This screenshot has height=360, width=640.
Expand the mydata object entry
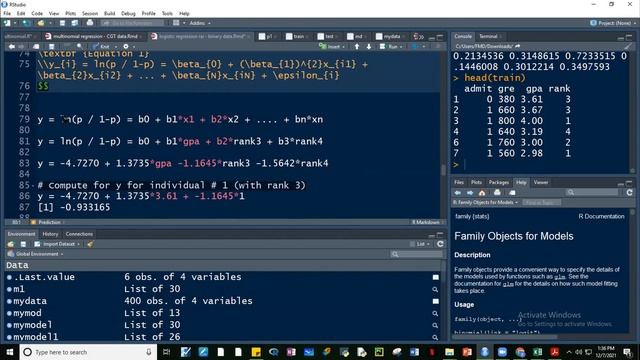(x=9, y=301)
